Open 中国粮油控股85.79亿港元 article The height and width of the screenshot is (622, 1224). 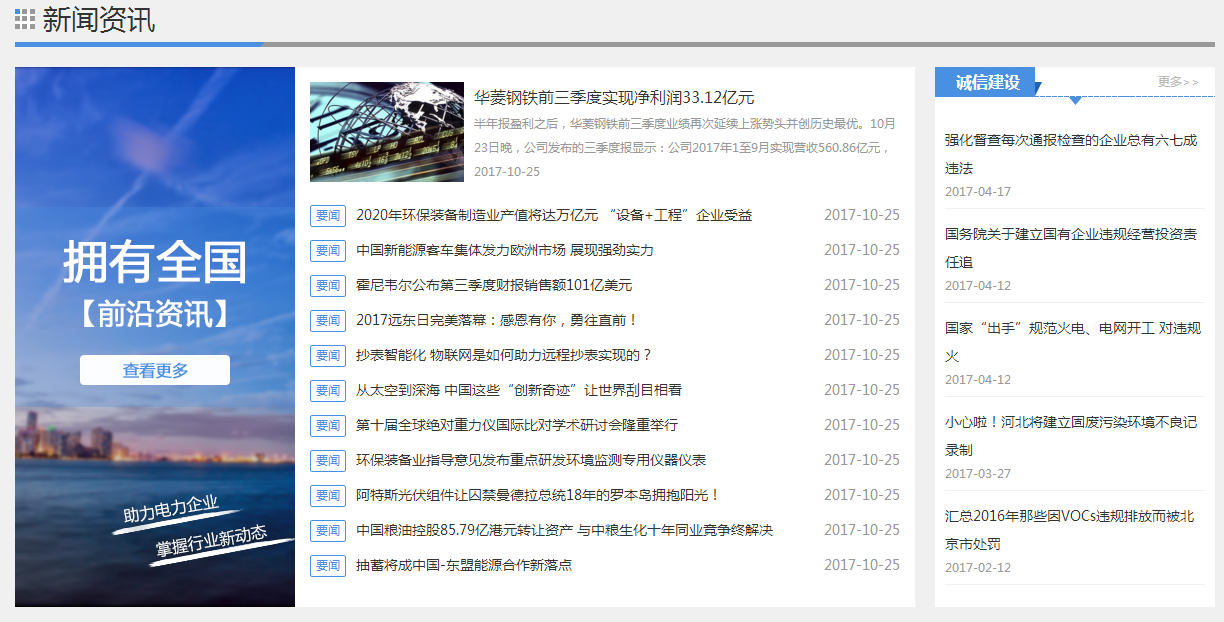564,530
